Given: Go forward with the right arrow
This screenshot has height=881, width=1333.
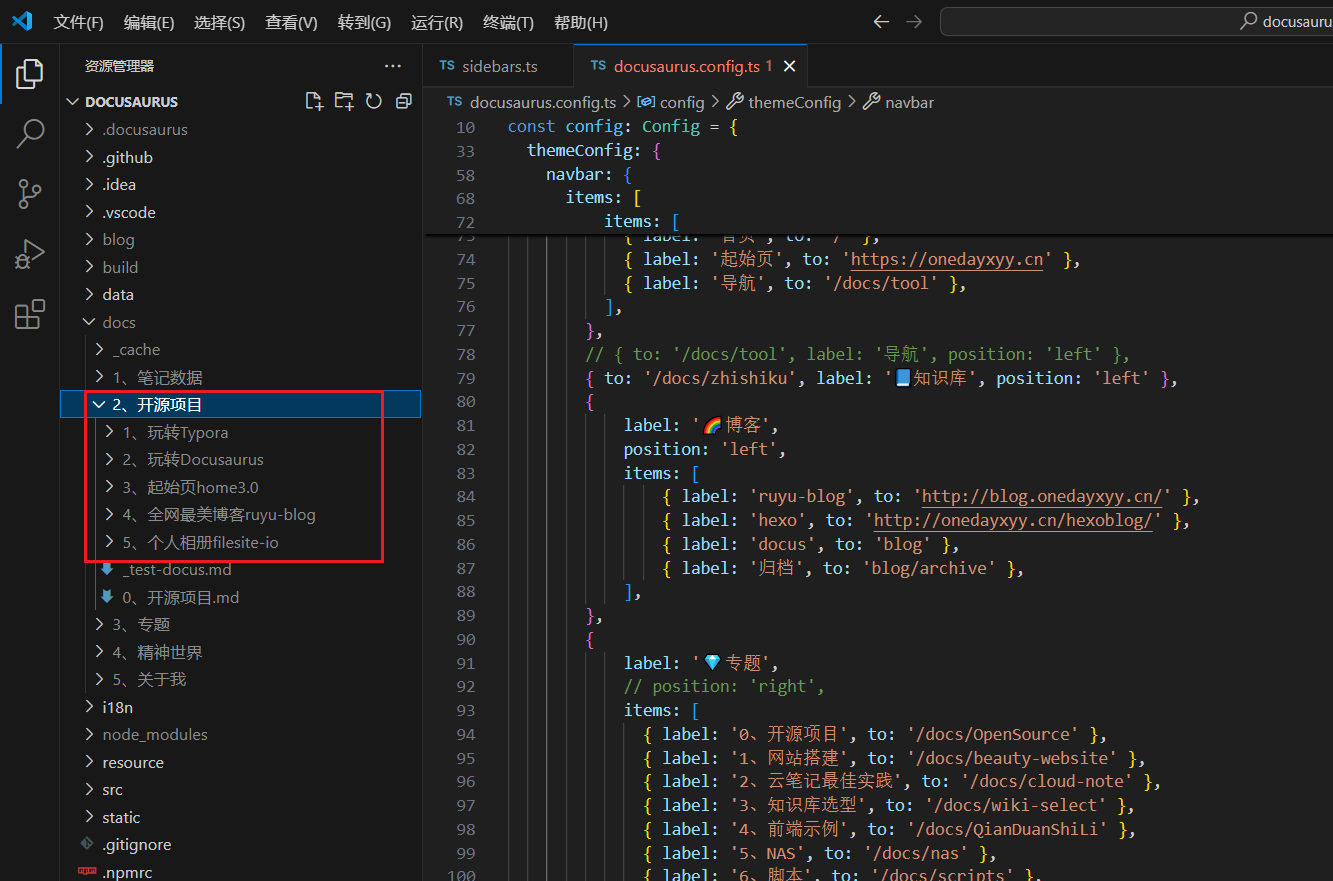Looking at the screenshot, I should [x=914, y=21].
